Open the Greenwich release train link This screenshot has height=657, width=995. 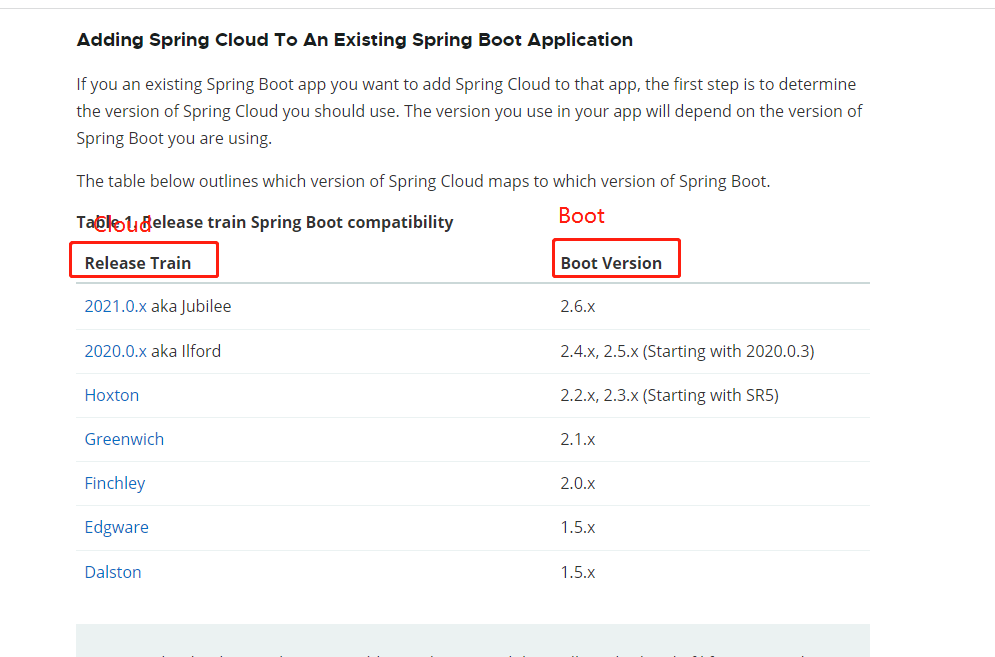[124, 439]
